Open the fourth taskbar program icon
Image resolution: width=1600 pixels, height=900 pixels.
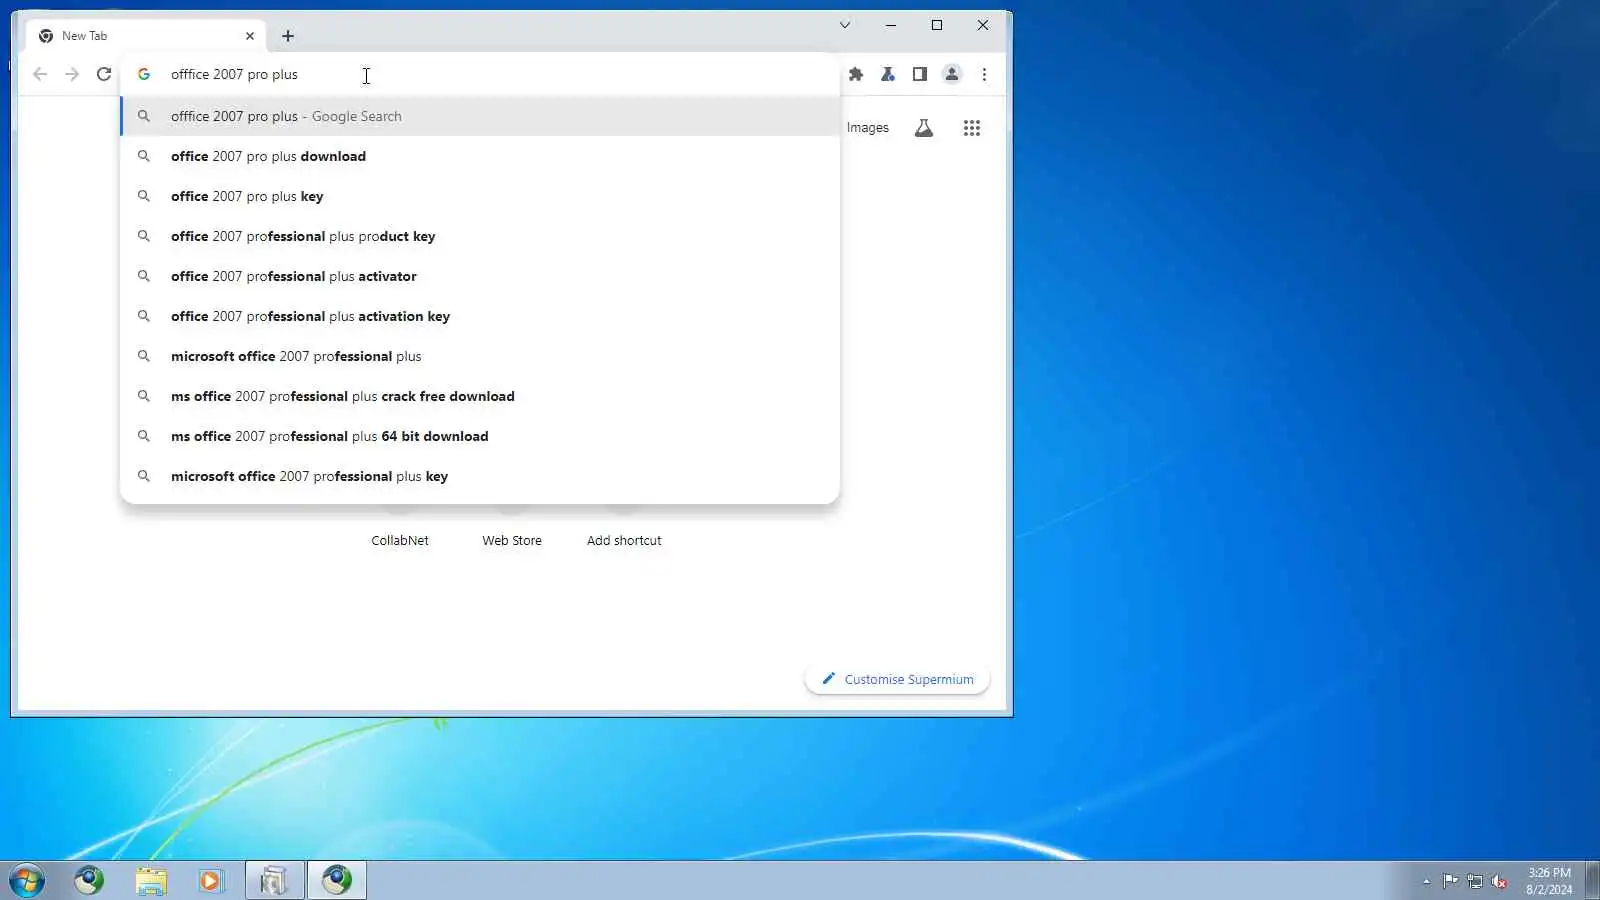point(274,880)
